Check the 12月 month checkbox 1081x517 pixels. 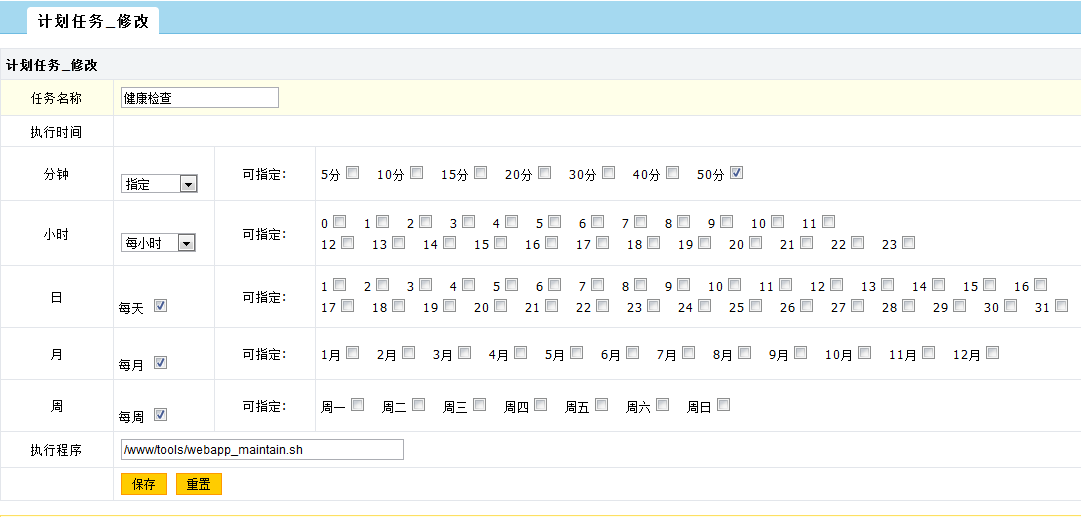(x=993, y=353)
